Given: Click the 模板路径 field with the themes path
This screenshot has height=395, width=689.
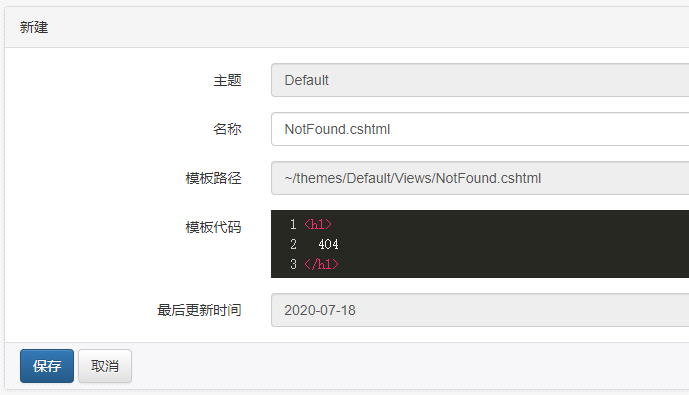Looking at the screenshot, I should tap(480, 178).
